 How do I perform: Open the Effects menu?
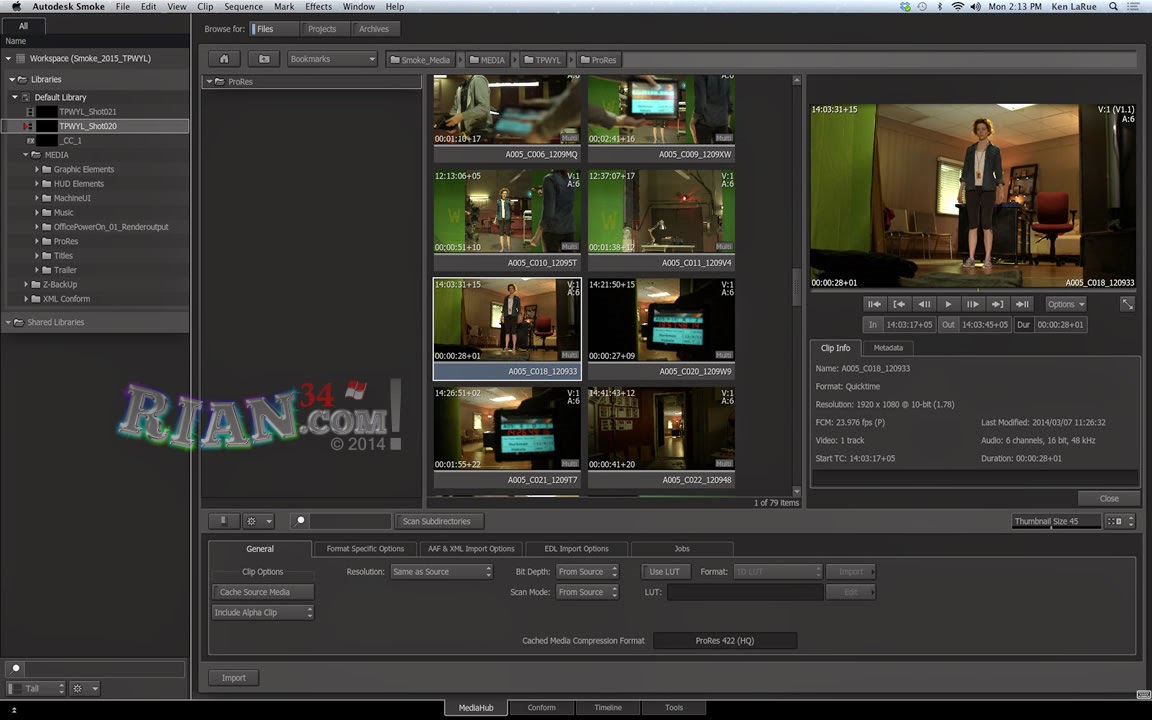pos(318,7)
